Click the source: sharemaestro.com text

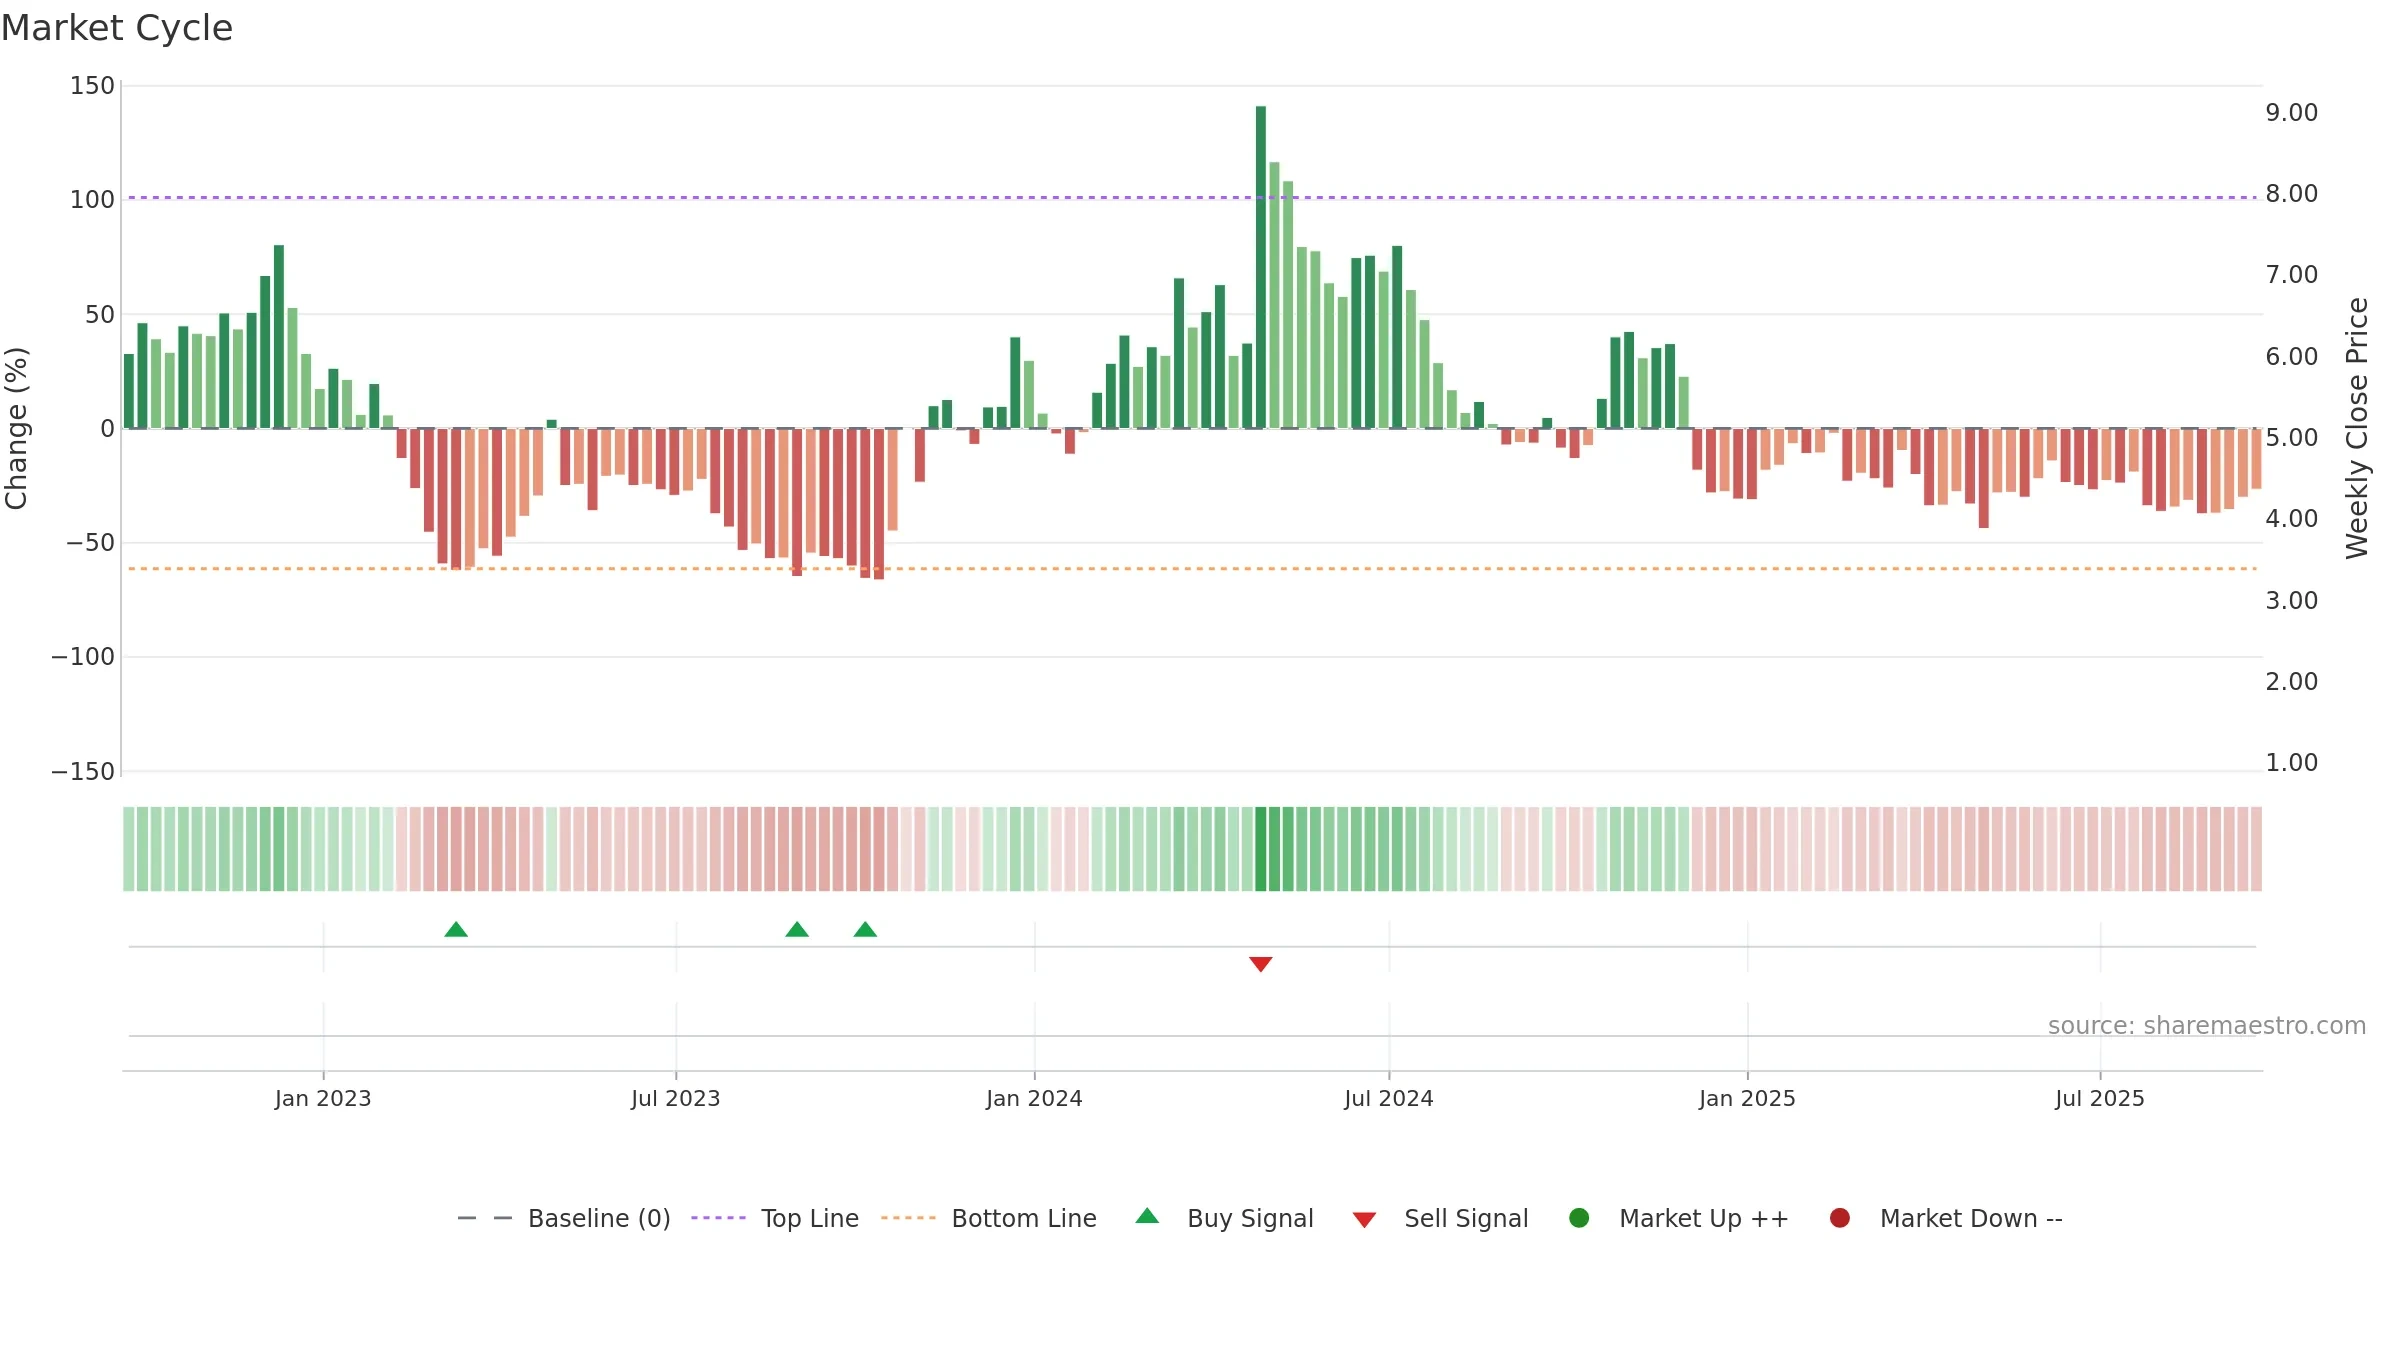2207,1026
